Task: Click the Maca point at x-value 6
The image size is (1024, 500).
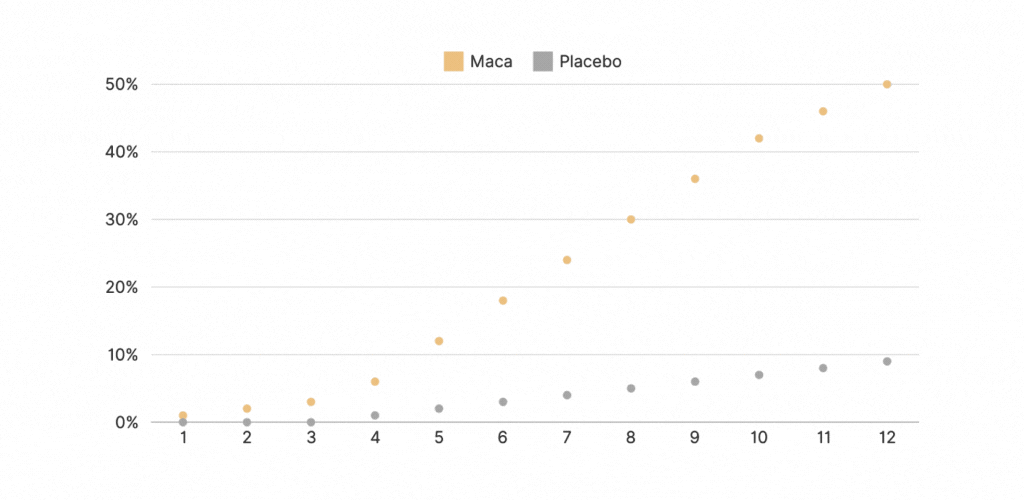Action: coord(503,300)
